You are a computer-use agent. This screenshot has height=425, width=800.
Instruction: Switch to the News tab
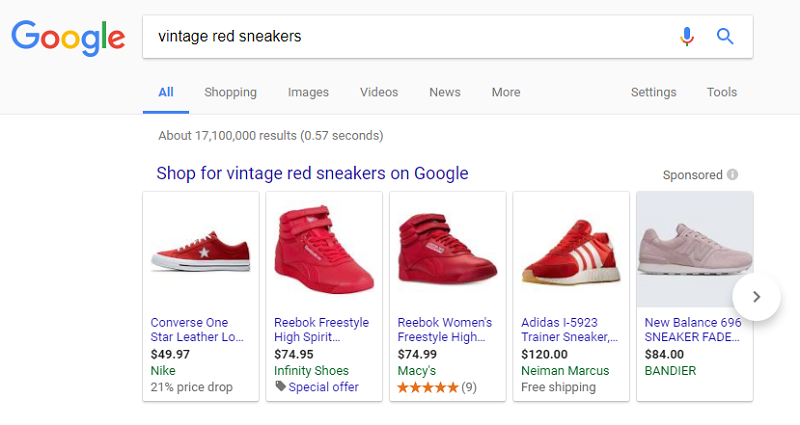pos(445,92)
